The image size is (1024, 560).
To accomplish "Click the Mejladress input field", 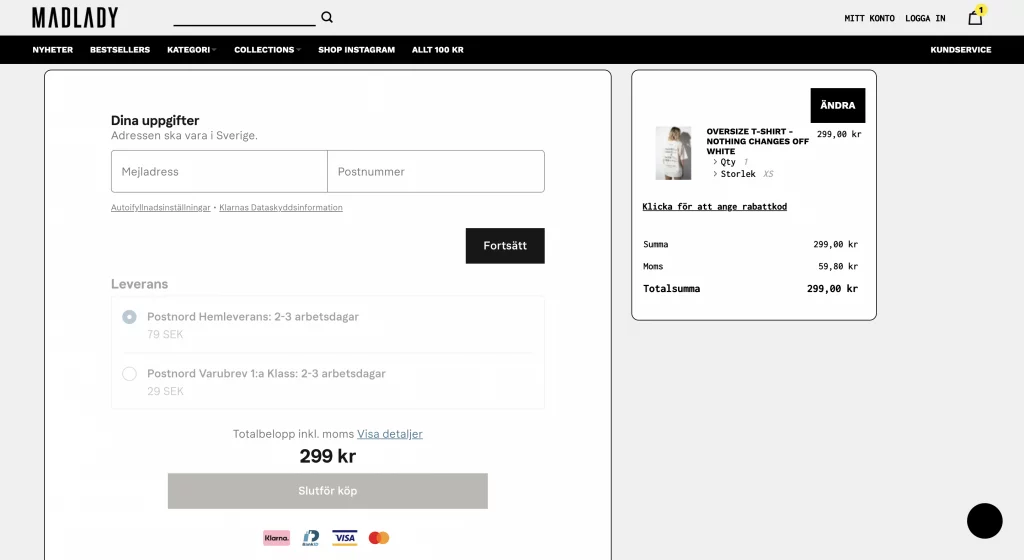I will [219, 171].
